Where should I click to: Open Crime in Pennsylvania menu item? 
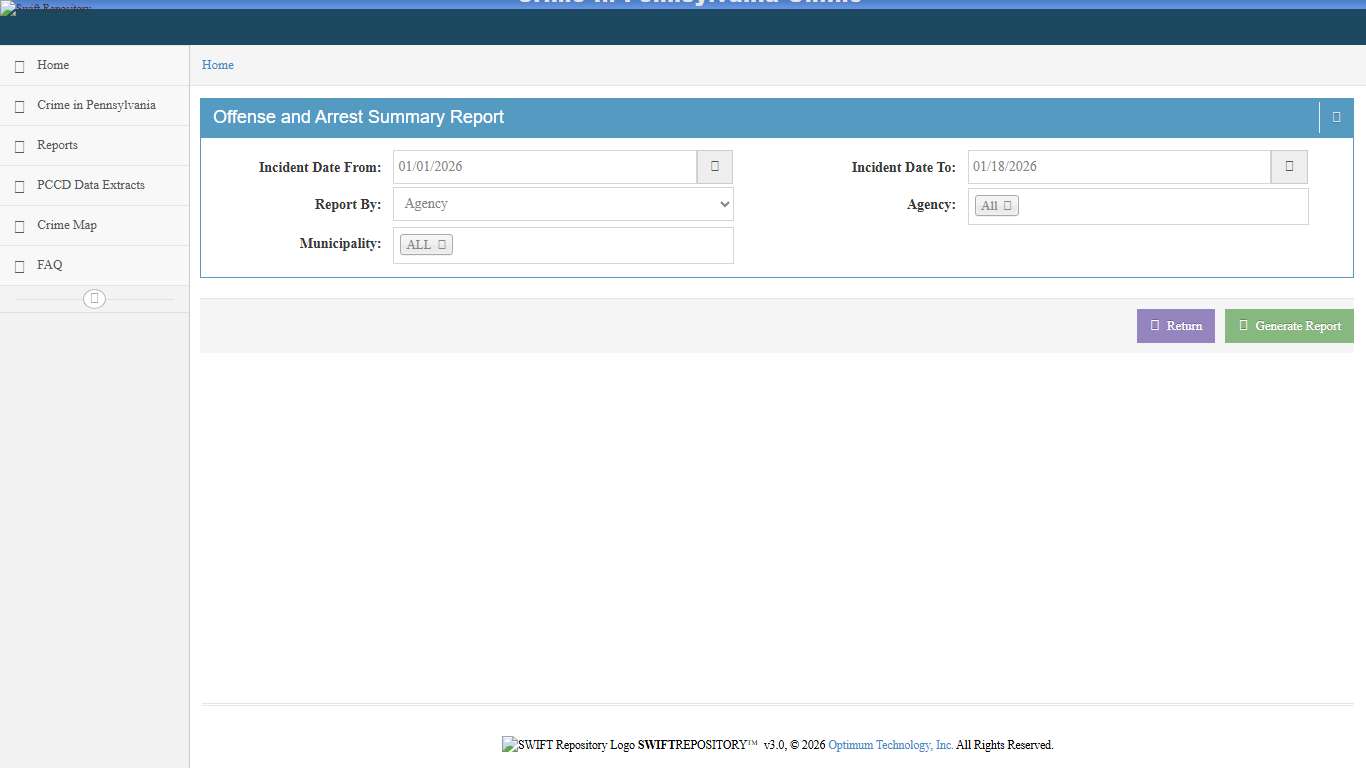96,105
